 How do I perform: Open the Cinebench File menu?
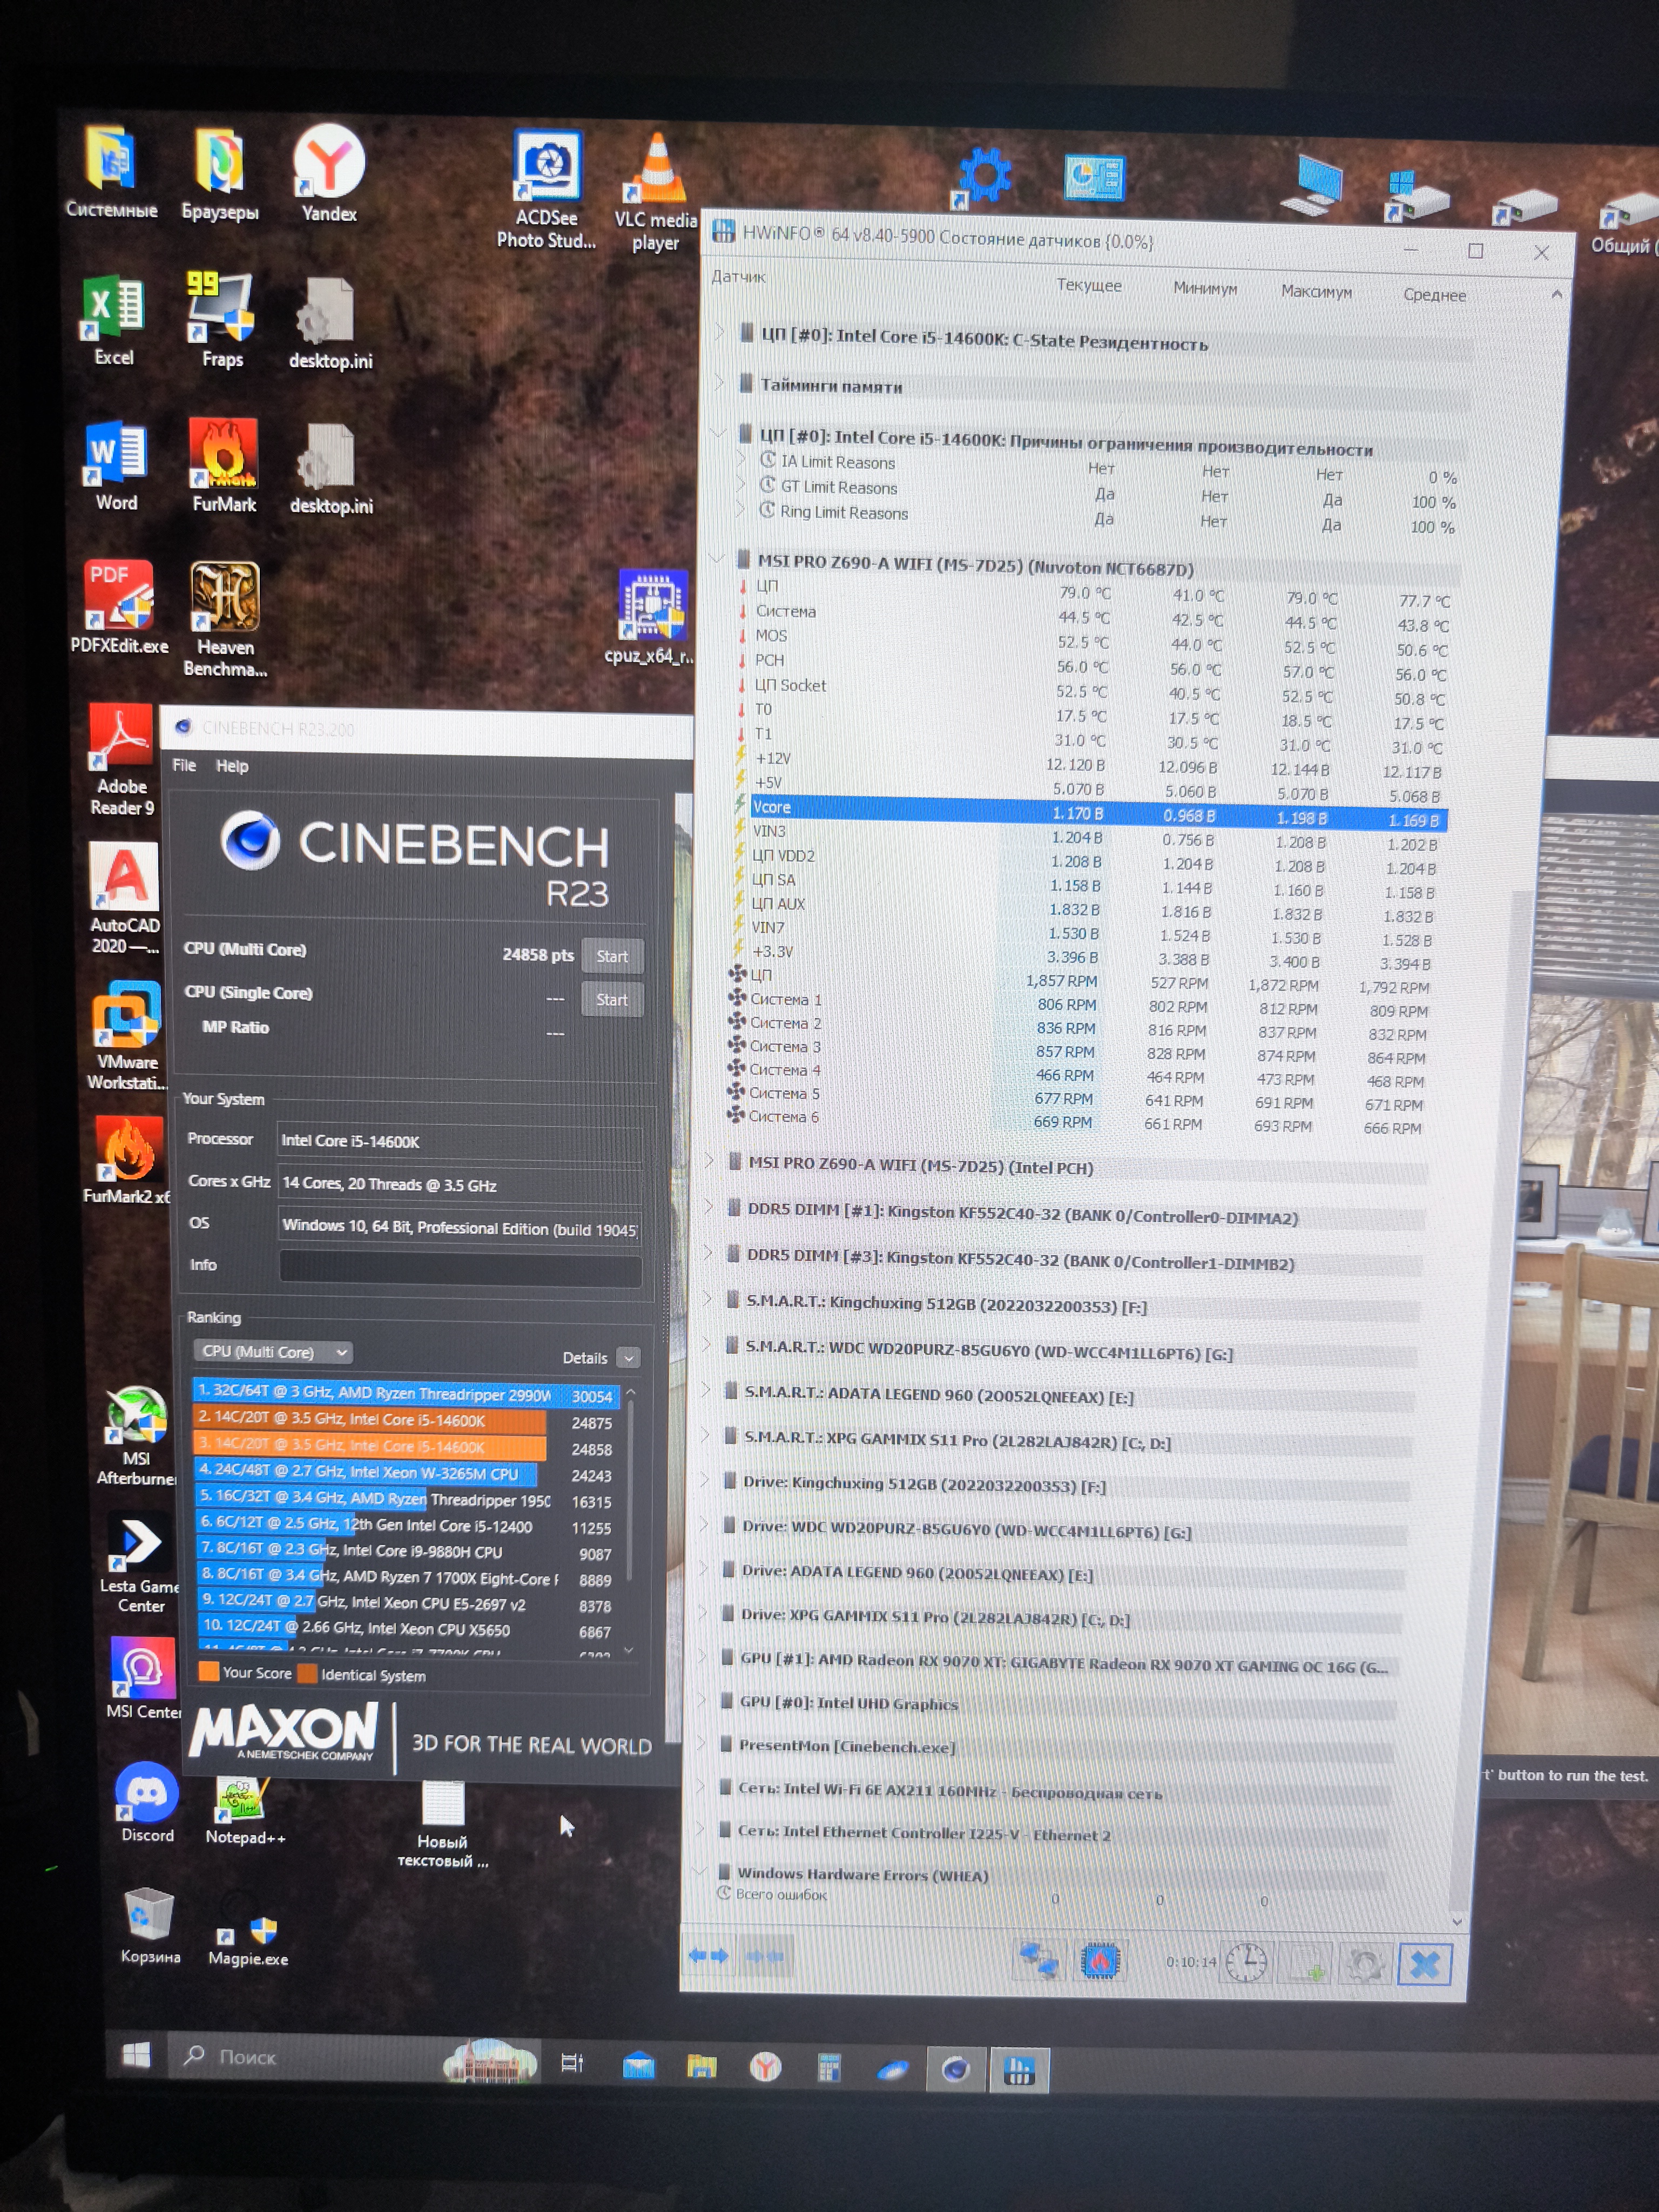184,765
